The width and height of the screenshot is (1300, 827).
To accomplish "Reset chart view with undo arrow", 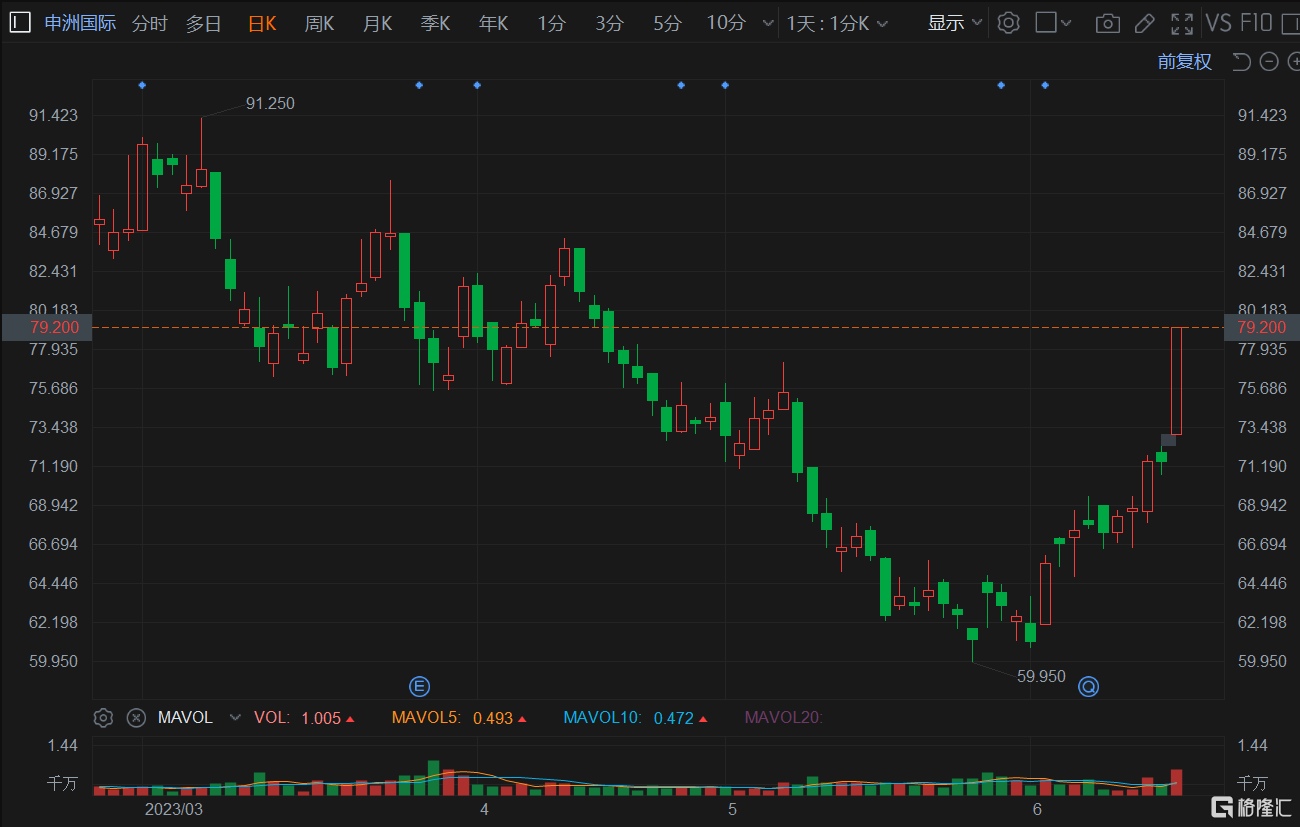I will (1241, 62).
